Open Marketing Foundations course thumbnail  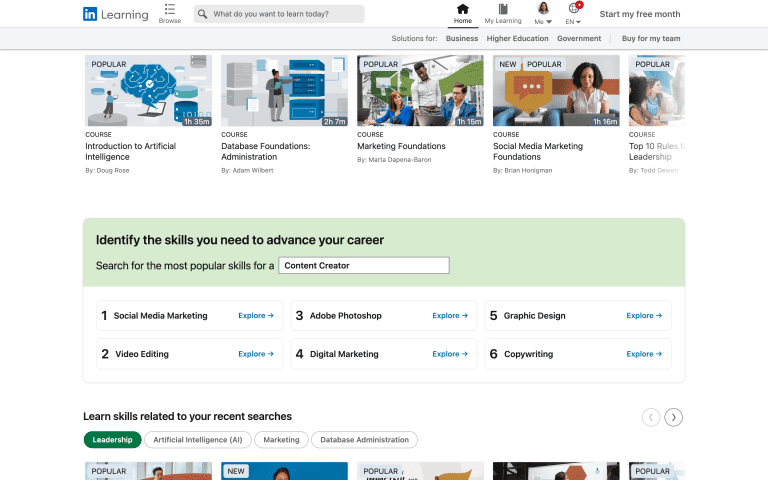click(x=420, y=91)
